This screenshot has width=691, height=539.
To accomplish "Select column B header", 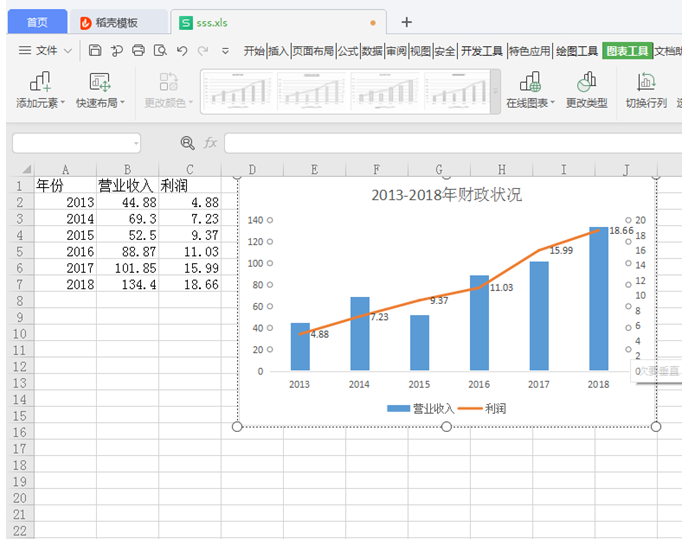I will pos(127,170).
